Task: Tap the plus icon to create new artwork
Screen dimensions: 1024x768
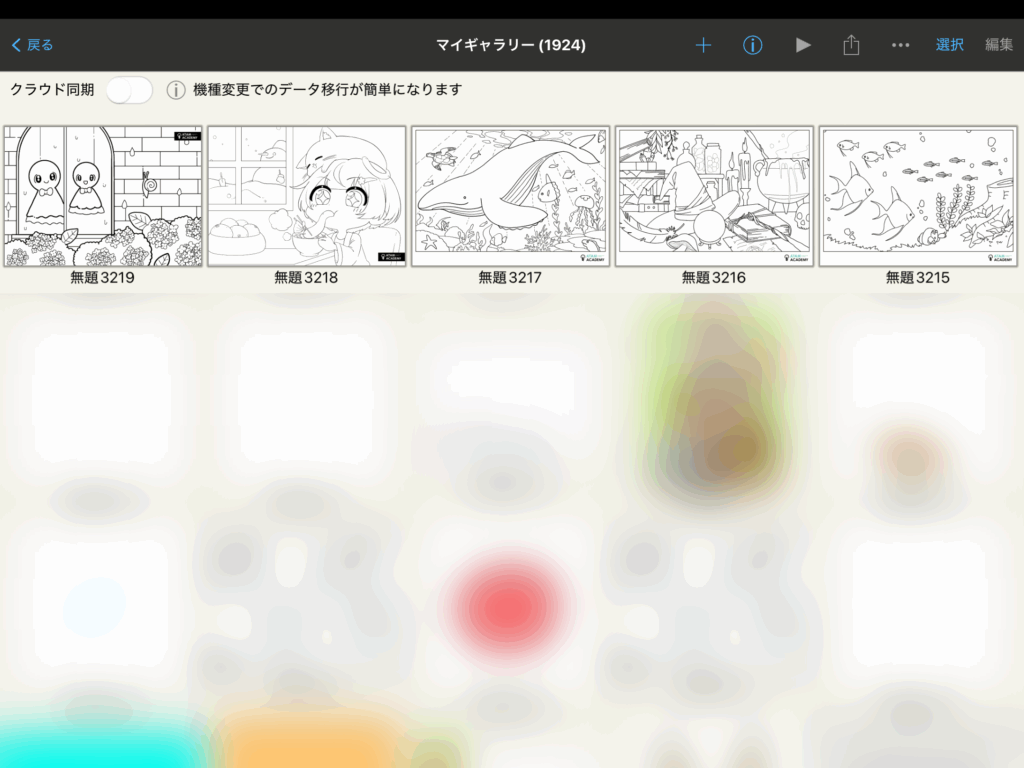Action: coord(703,45)
